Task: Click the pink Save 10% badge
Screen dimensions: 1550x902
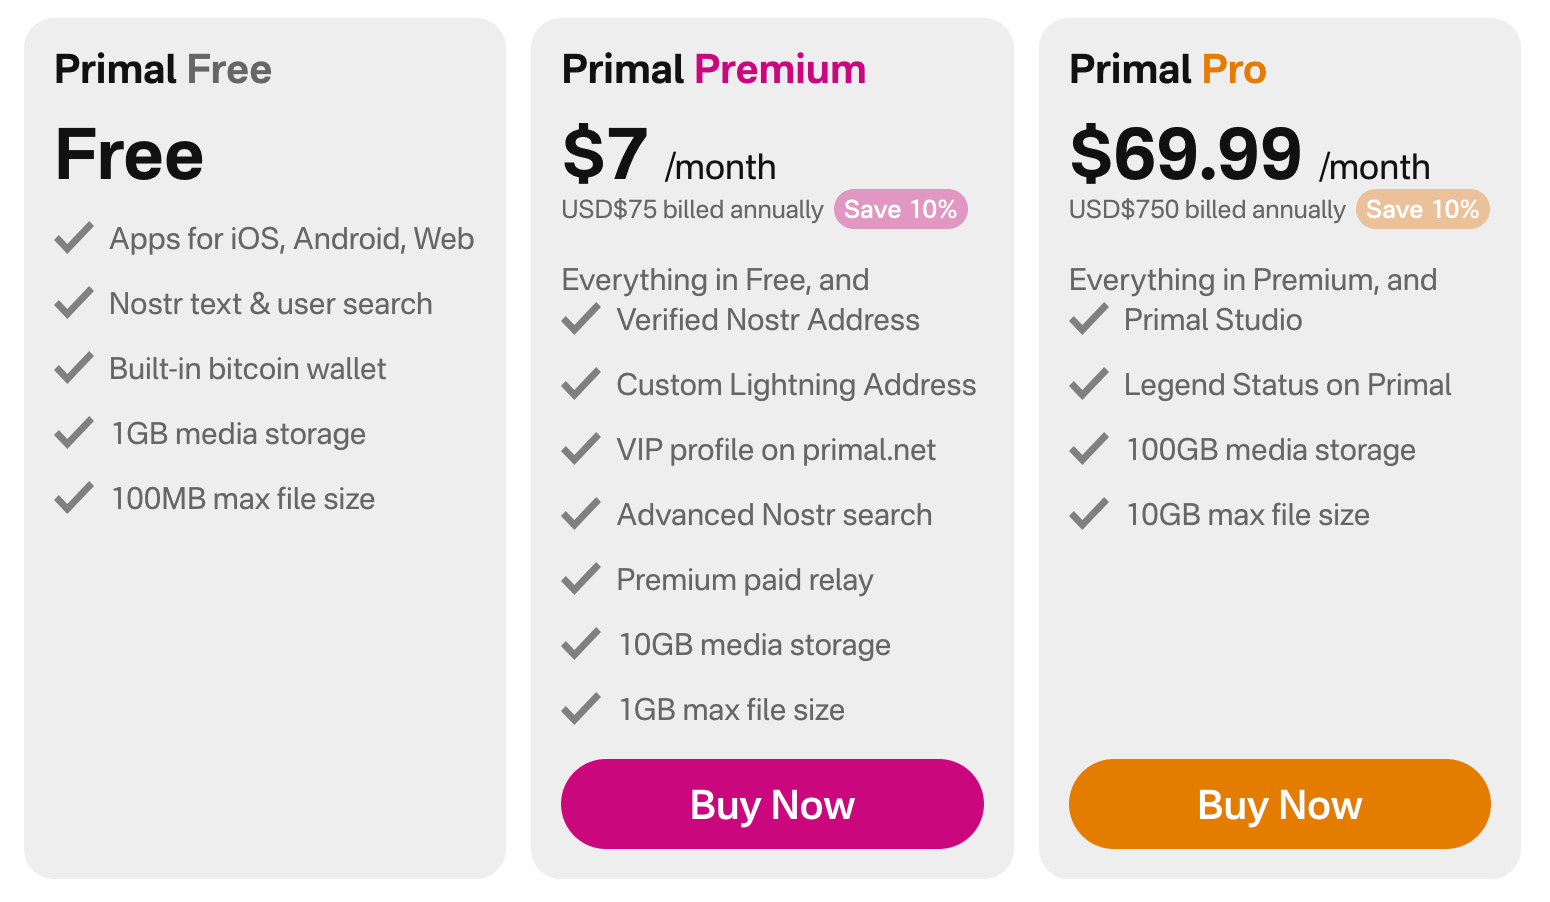Action: 900,209
